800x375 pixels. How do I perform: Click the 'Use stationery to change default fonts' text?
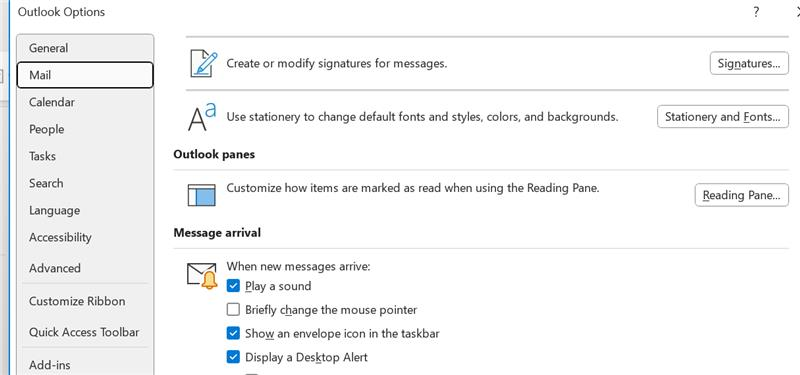[422, 117]
